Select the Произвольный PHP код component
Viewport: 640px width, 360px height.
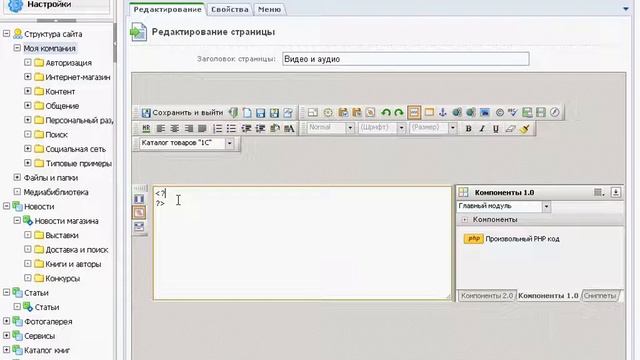click(x=511, y=239)
